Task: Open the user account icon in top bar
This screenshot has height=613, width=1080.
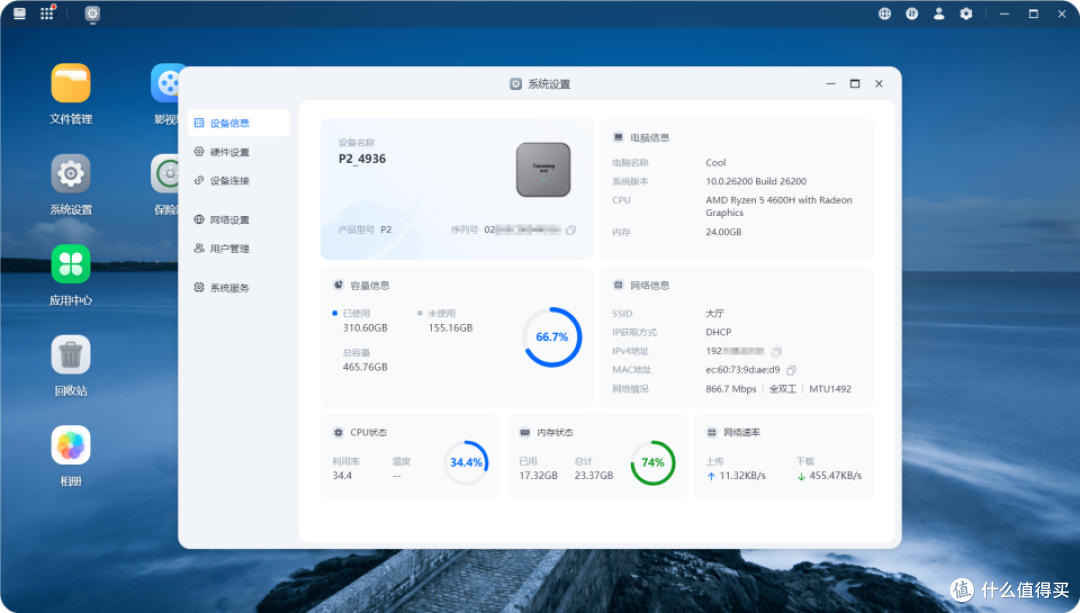Action: point(938,14)
